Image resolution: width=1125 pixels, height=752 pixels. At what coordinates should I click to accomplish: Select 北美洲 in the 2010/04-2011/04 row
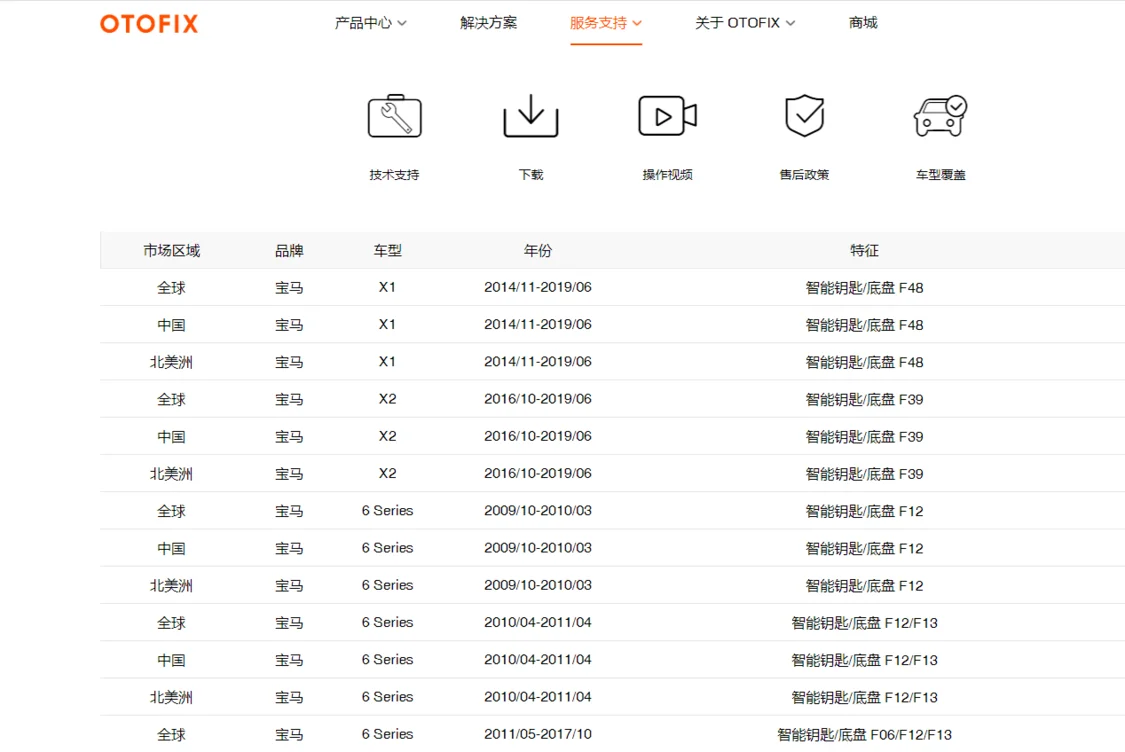pos(171,698)
